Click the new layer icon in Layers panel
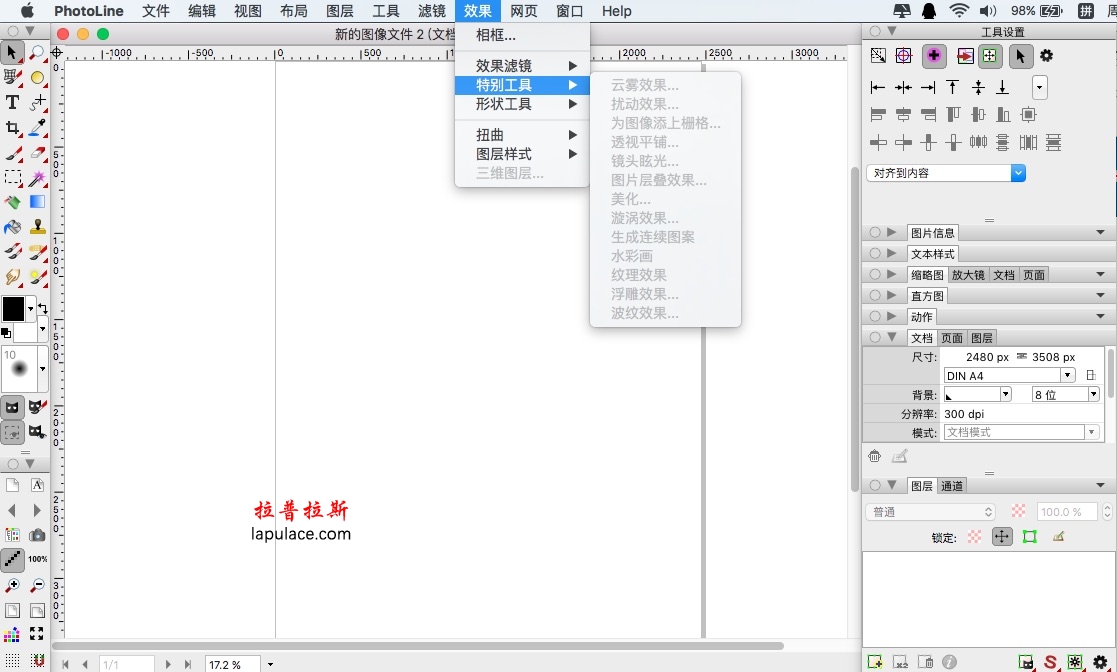Screen dimensions: 1117x672 (875, 662)
